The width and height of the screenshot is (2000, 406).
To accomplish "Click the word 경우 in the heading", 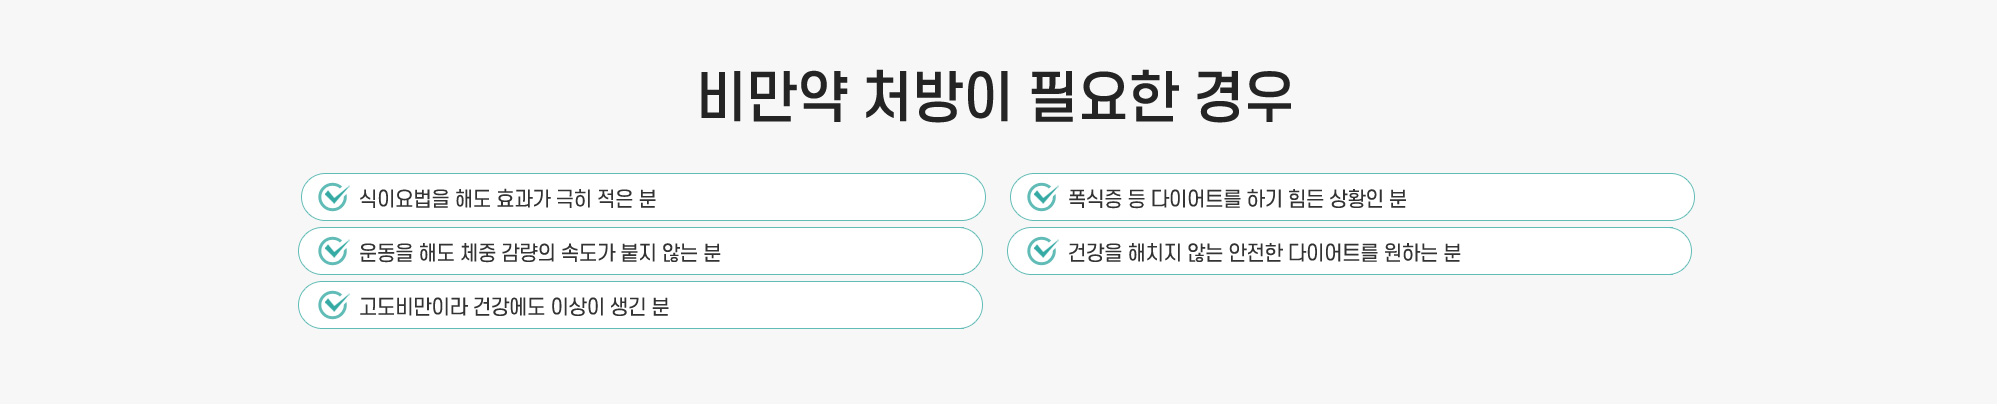I will pos(1244,97).
